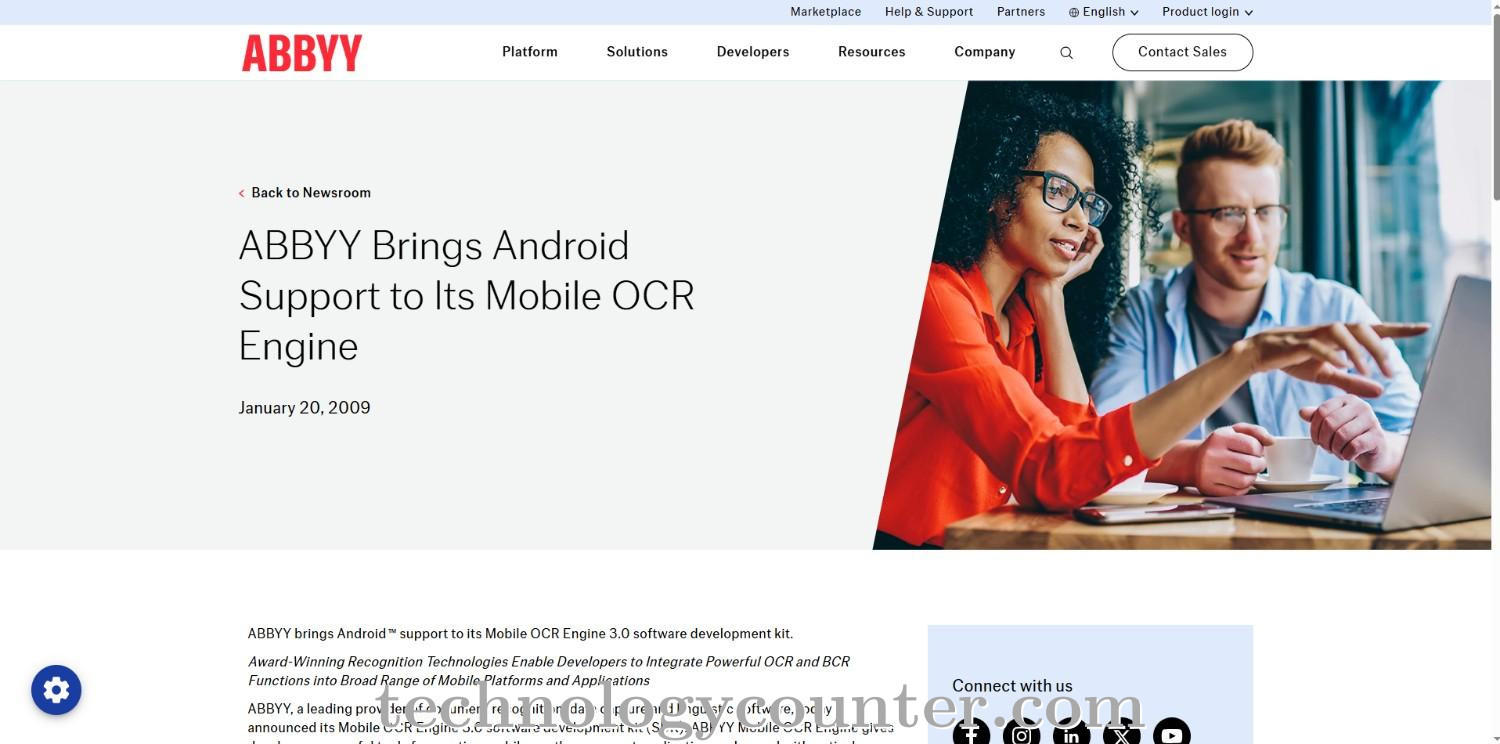Click the Contact Sales button
Viewport: 1500px width, 744px height.
pos(1182,51)
